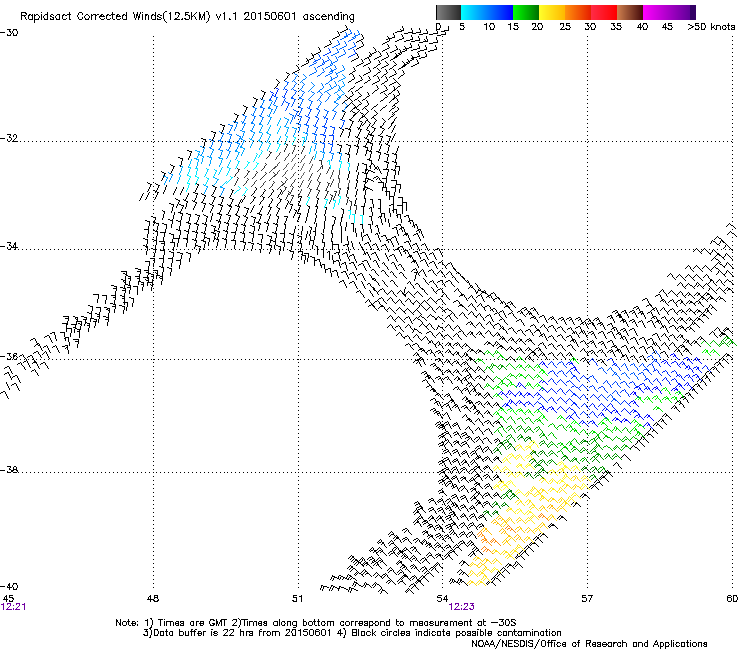Click the latitude label -34
The image size is (740, 650).
tap(9, 246)
